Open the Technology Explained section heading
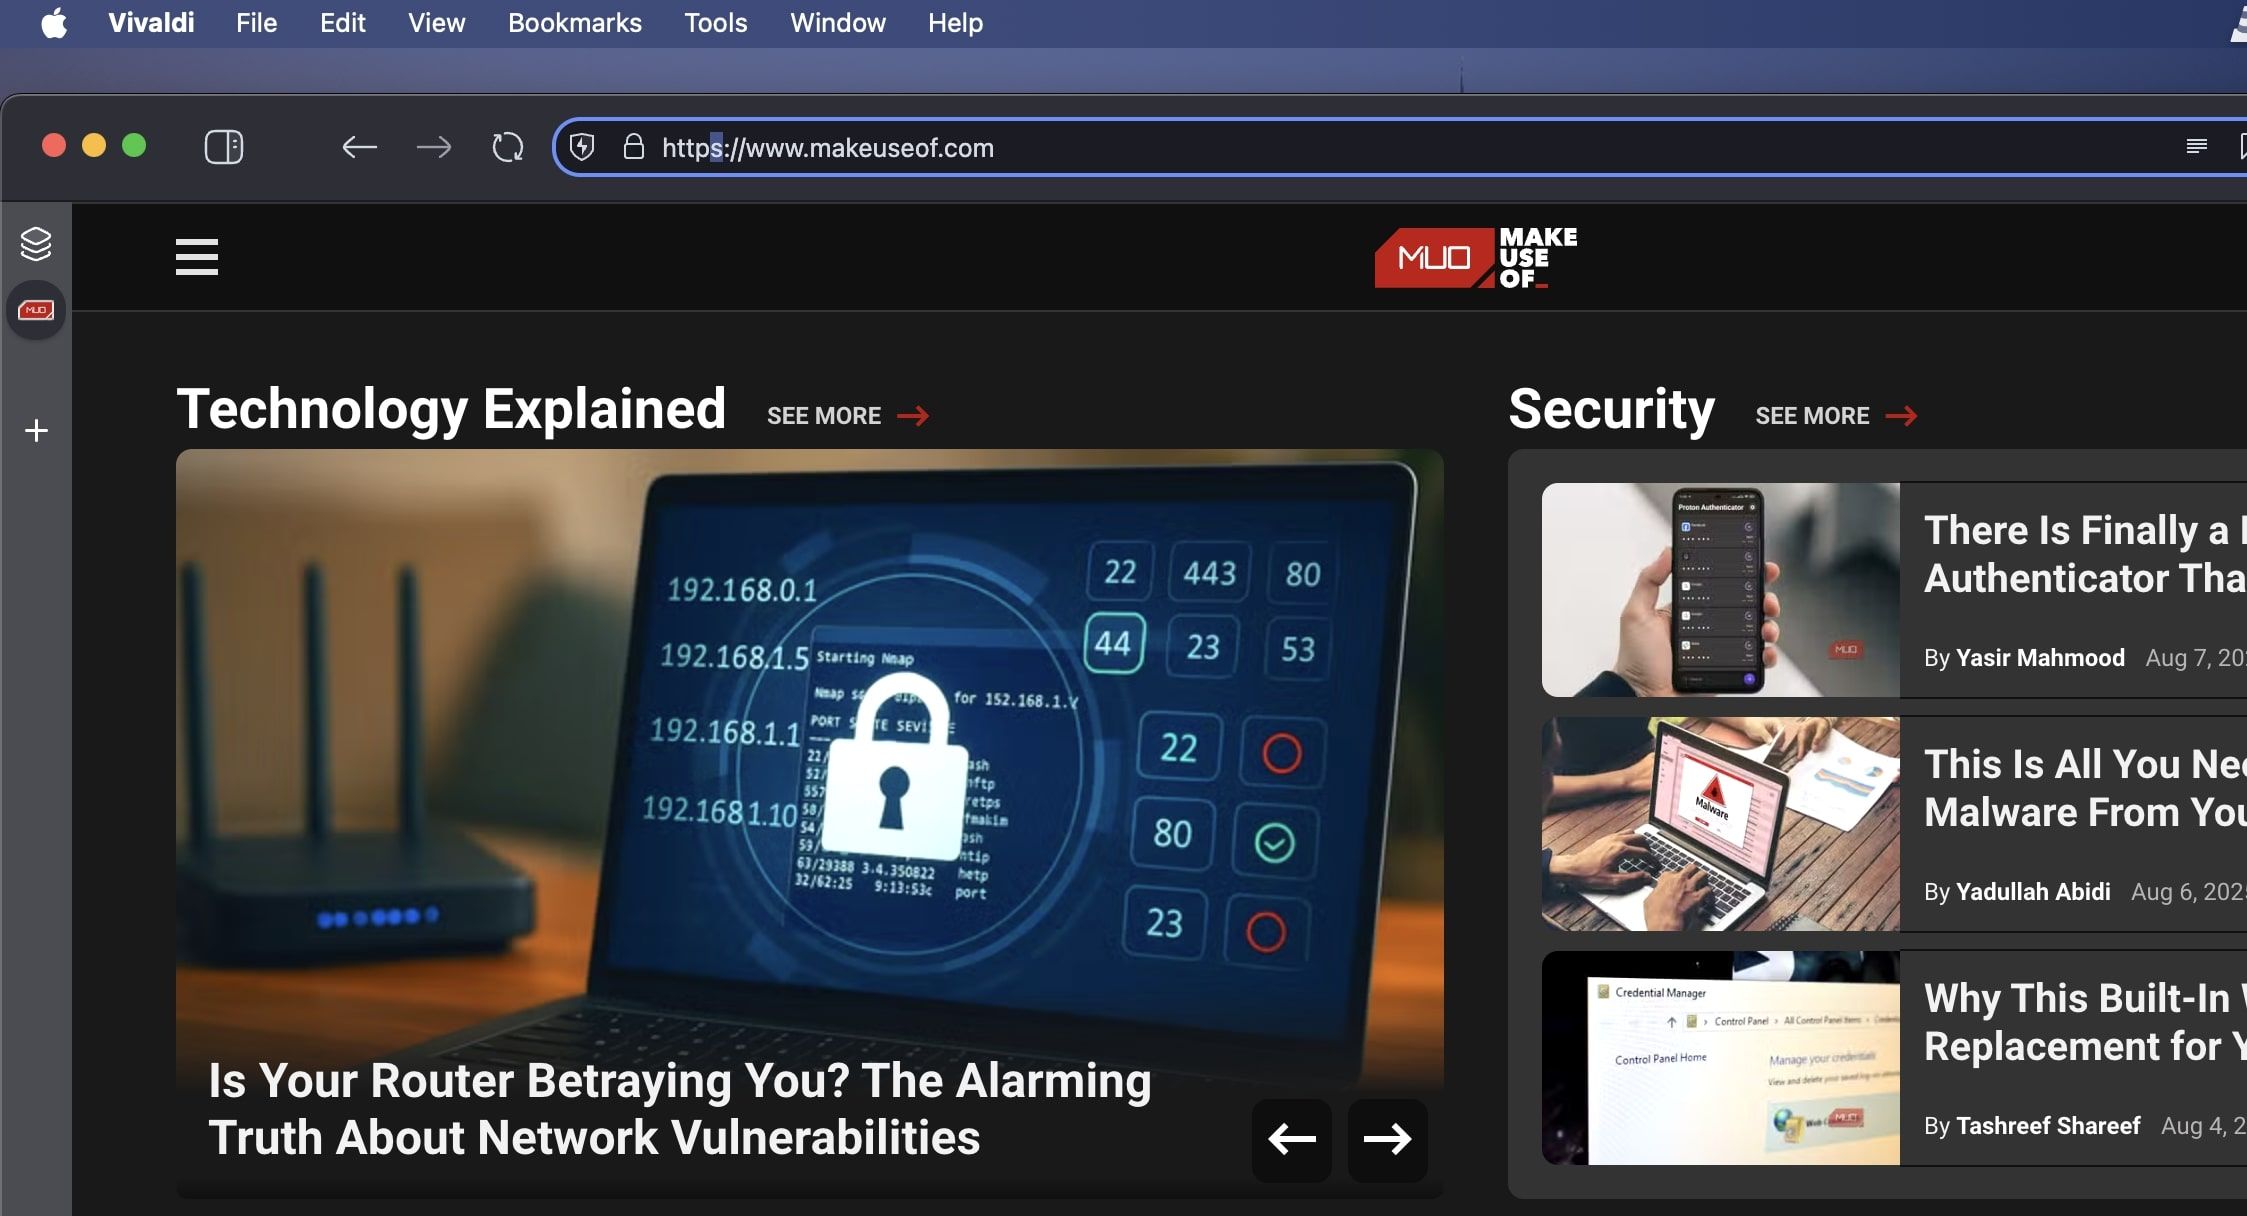 (451, 409)
